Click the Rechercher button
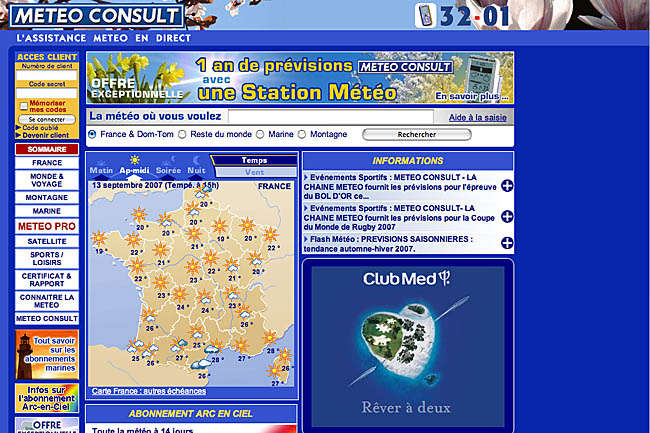This screenshot has height=433, width=650. pos(417,134)
